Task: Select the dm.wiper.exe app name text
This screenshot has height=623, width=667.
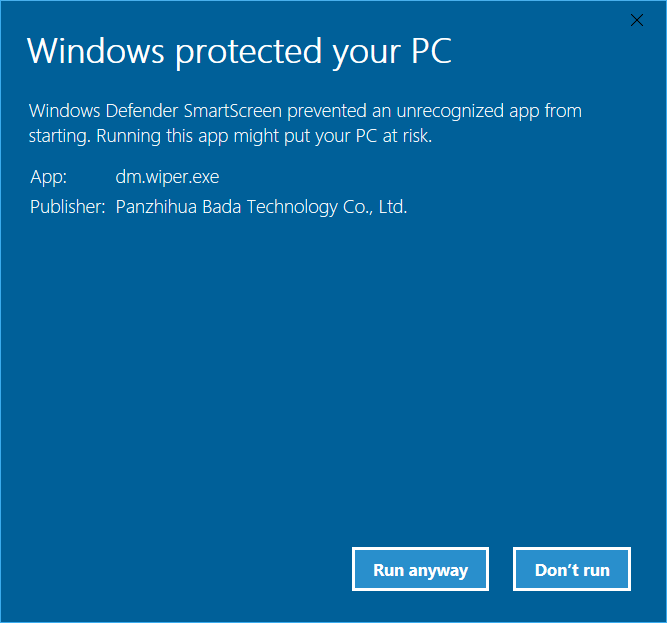Action: (167, 176)
